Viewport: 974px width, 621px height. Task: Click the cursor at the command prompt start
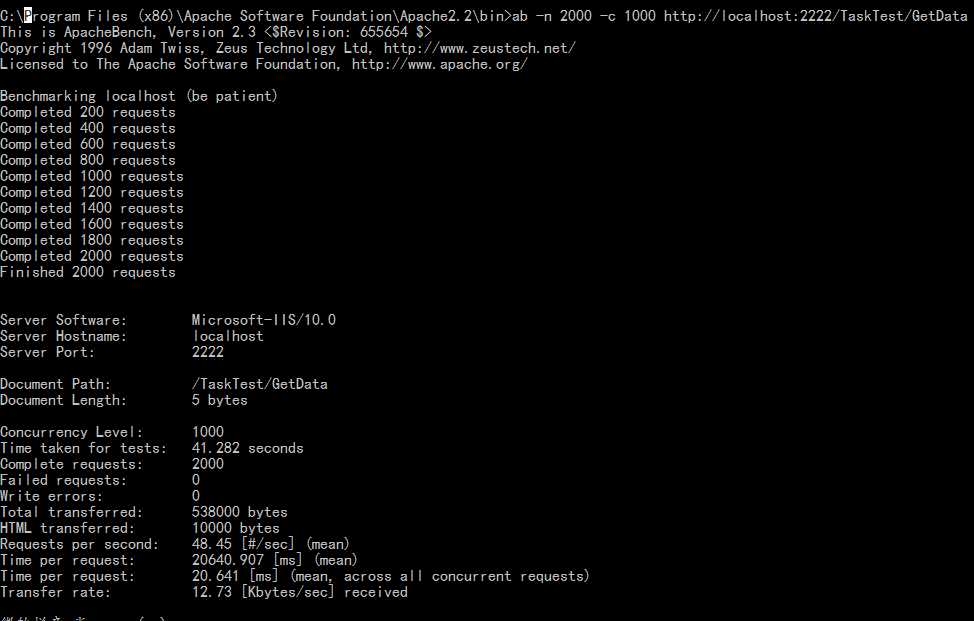pyautogui.click(x=28, y=16)
